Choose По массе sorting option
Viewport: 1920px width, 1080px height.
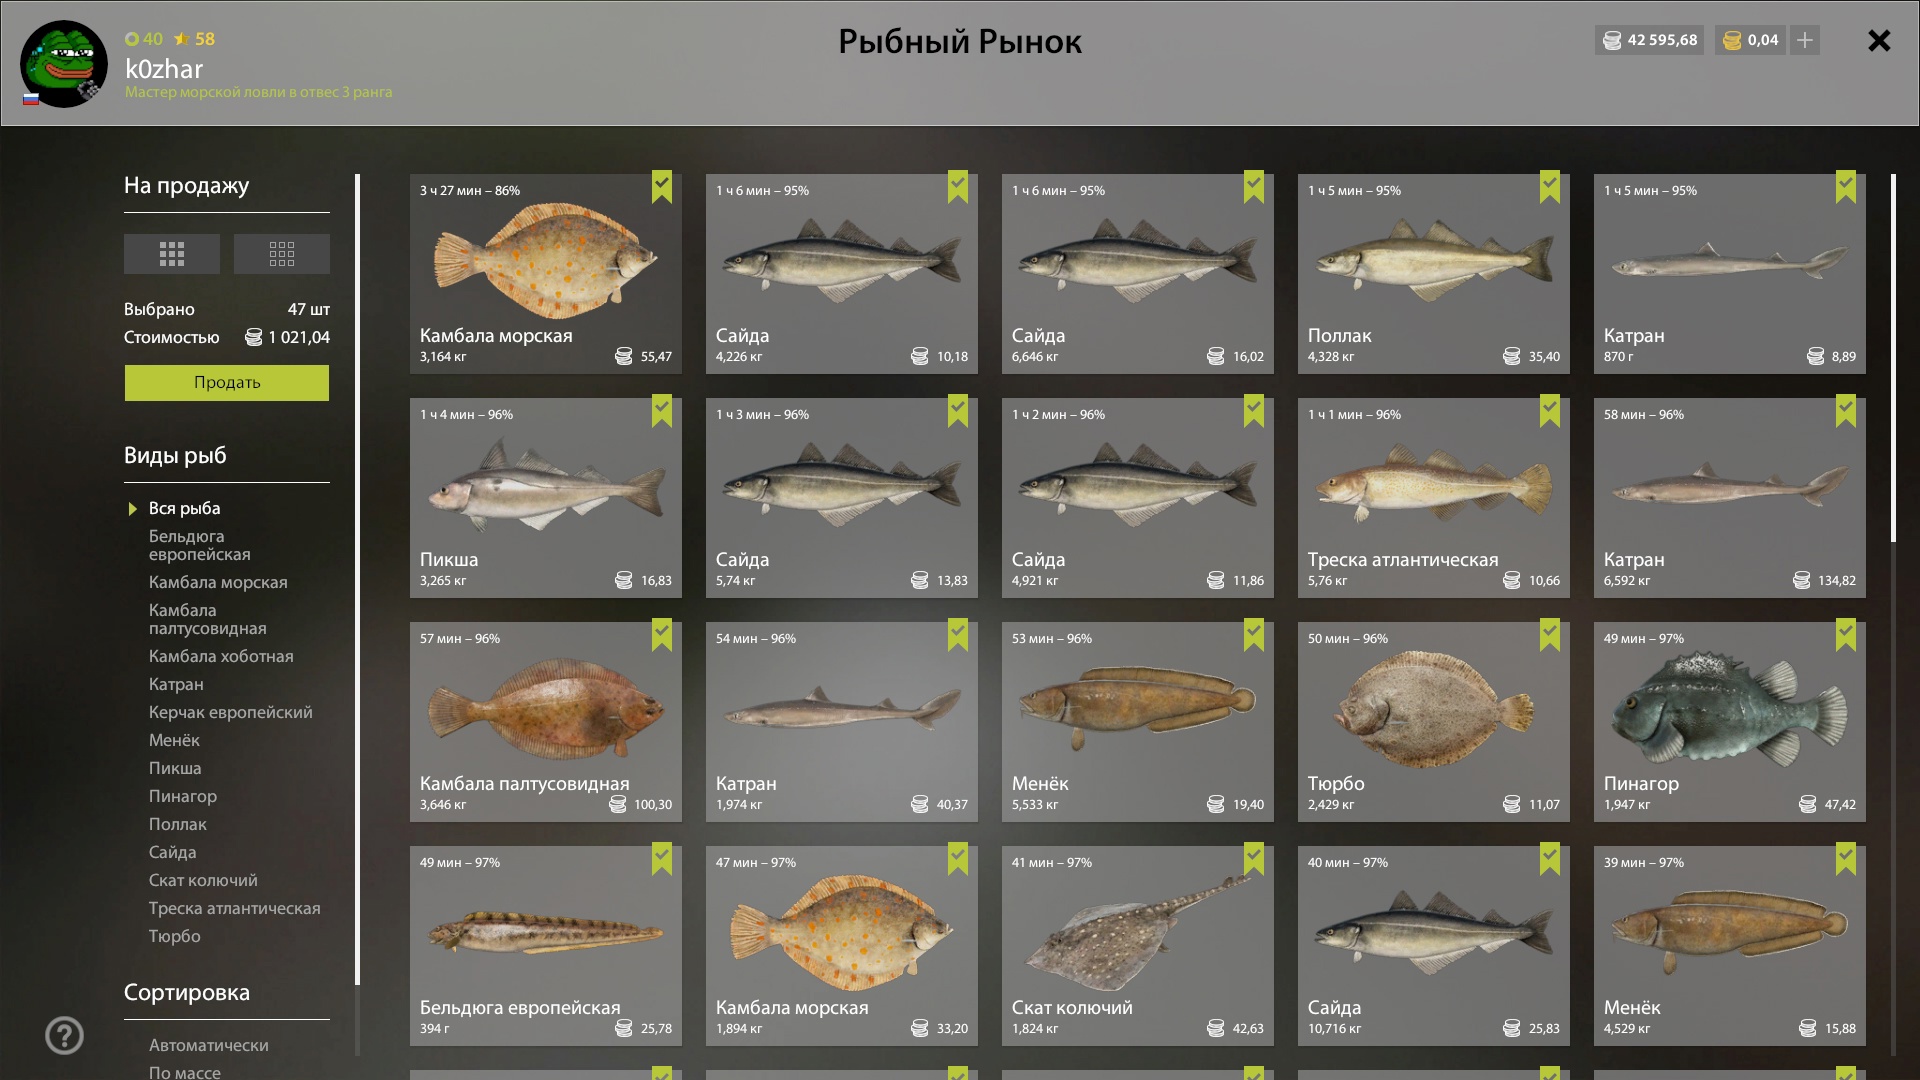tap(185, 1072)
